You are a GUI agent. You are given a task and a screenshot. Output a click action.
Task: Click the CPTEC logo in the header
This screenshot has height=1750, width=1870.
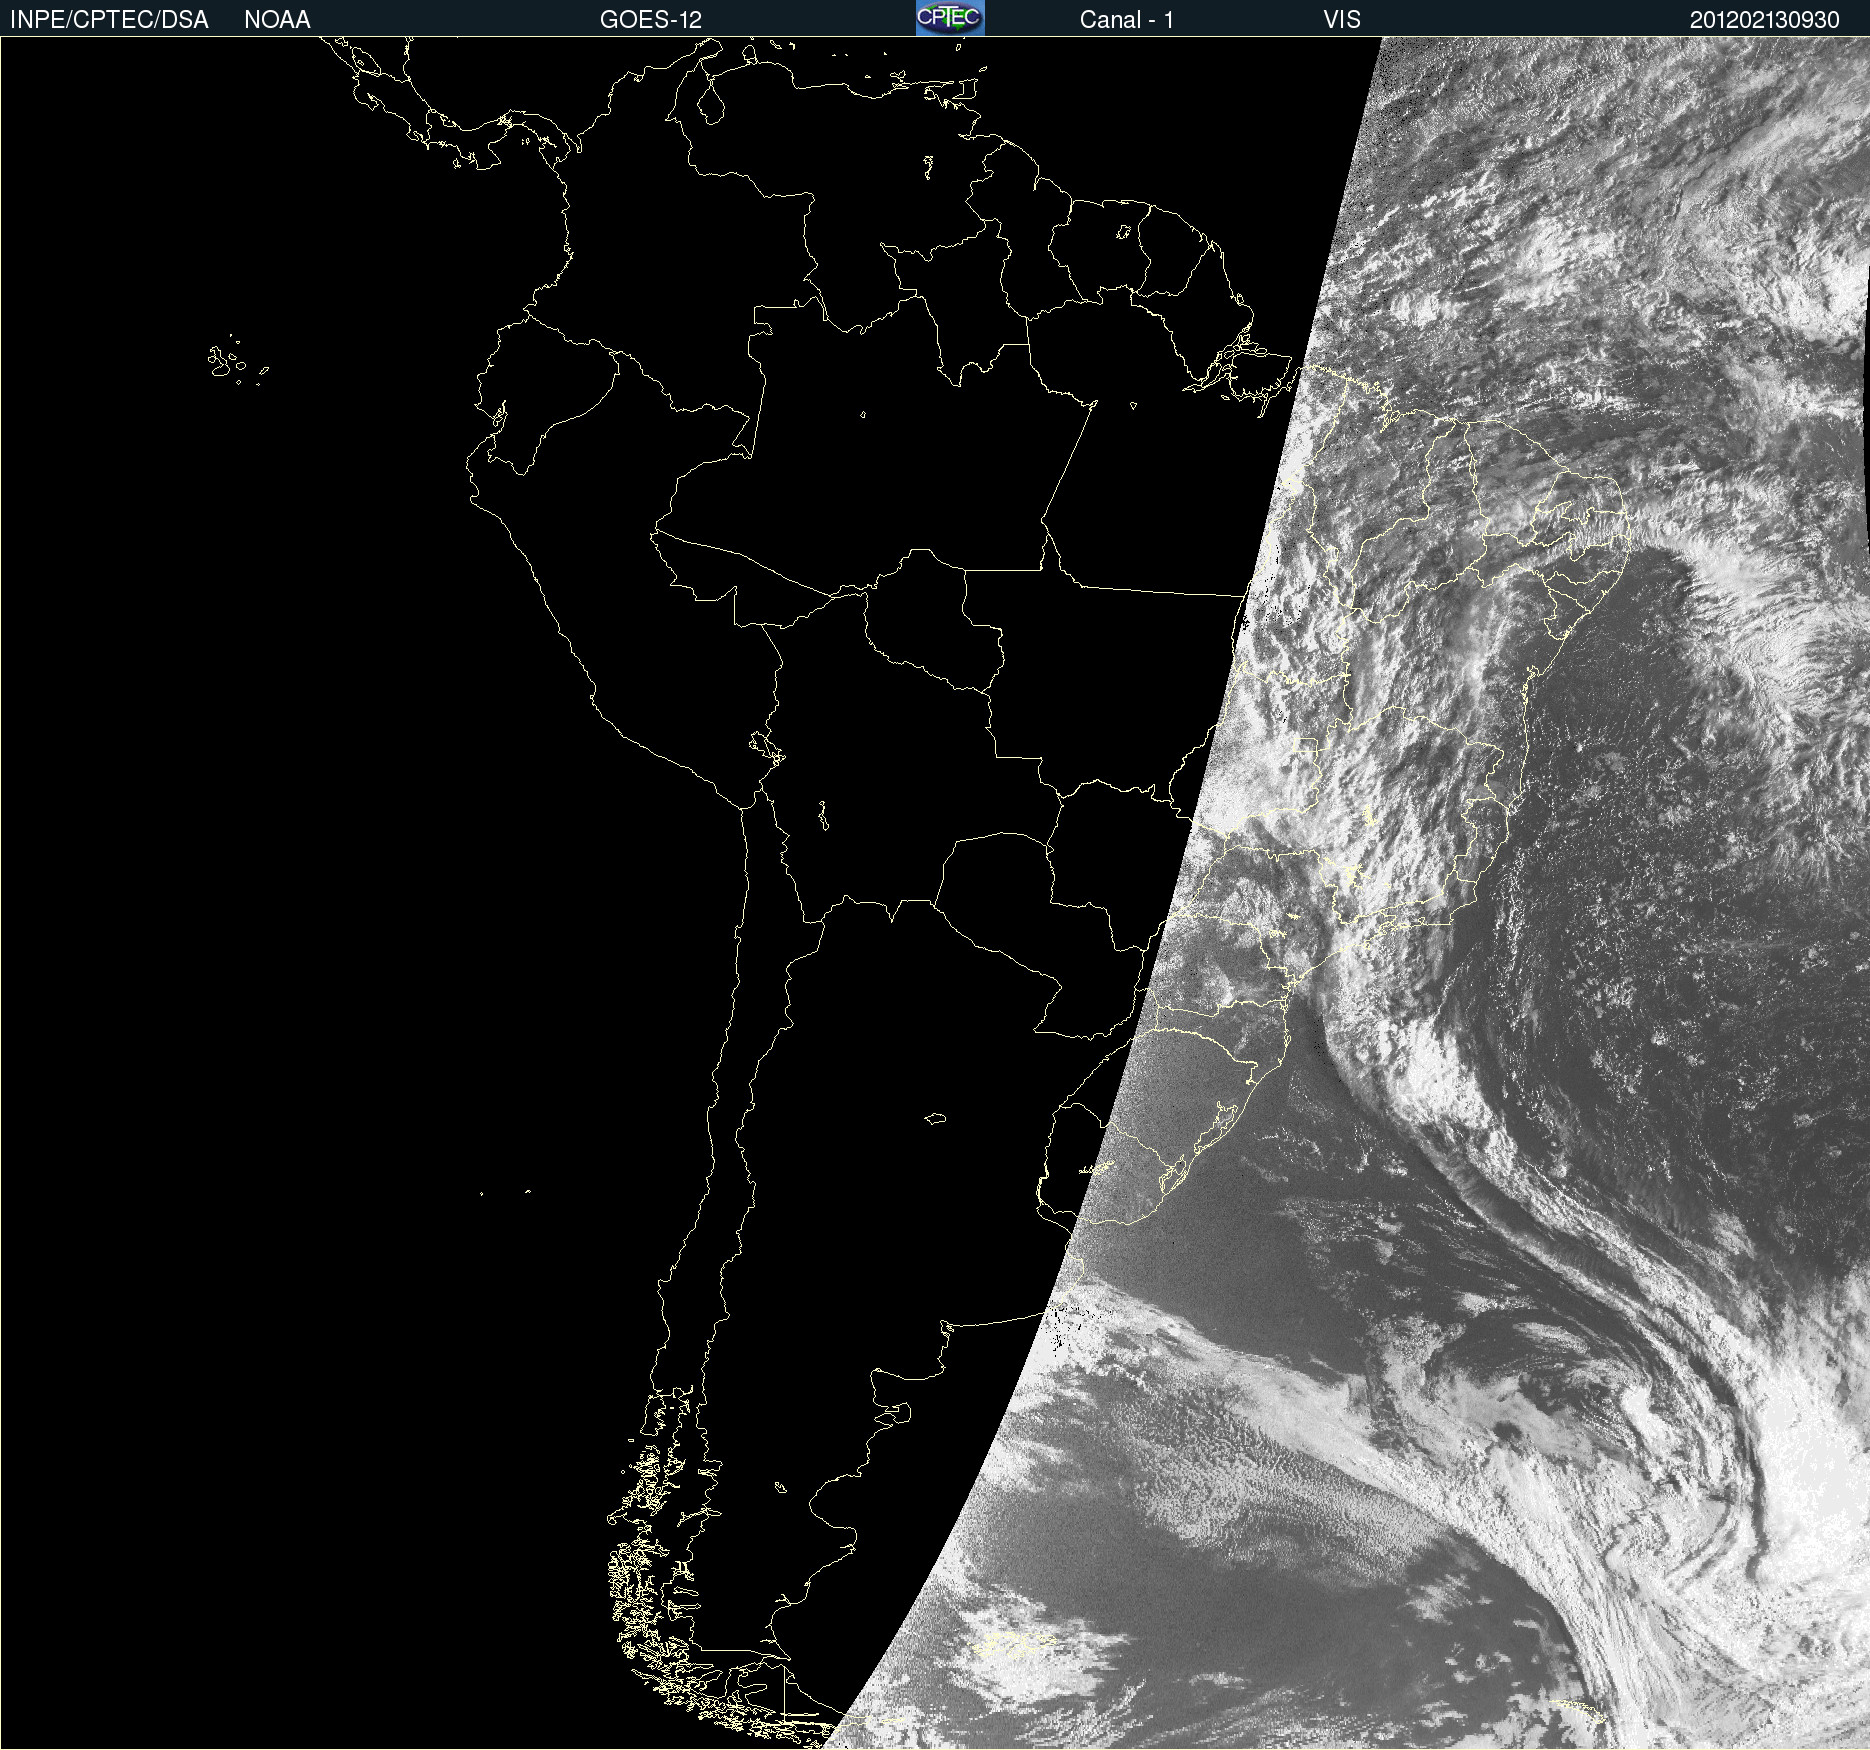[x=950, y=18]
